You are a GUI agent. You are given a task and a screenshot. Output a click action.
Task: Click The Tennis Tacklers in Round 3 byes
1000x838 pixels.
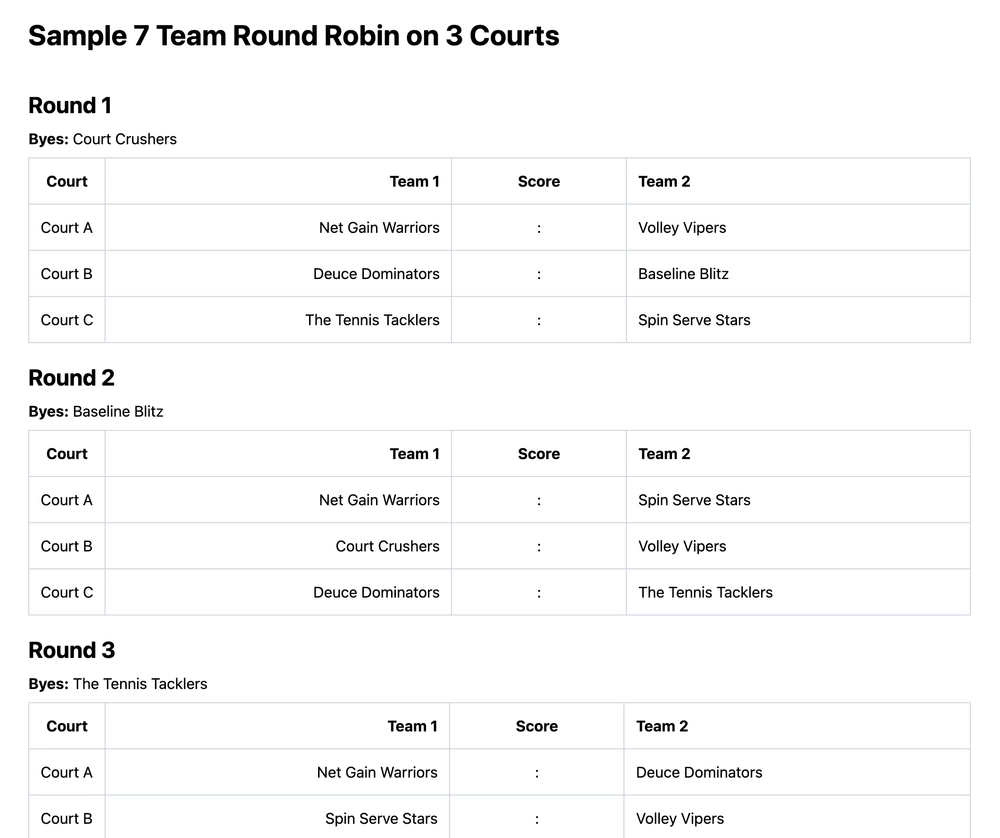(140, 684)
